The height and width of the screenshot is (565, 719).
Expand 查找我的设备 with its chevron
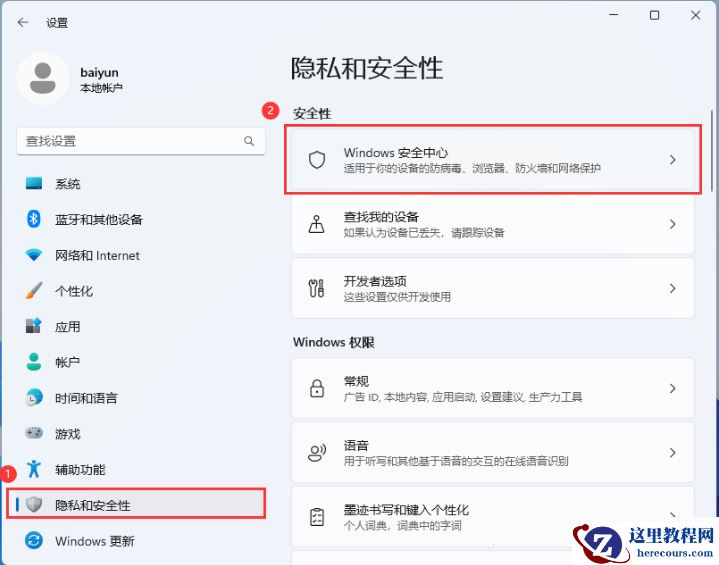coord(672,224)
